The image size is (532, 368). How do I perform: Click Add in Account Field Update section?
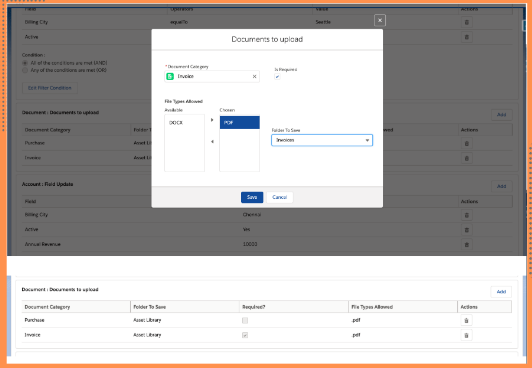coord(501,186)
